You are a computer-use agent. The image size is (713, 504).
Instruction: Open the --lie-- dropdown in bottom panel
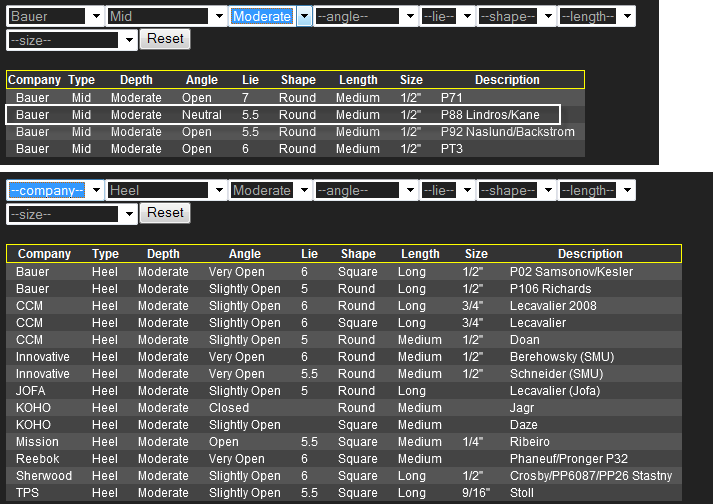pos(447,191)
